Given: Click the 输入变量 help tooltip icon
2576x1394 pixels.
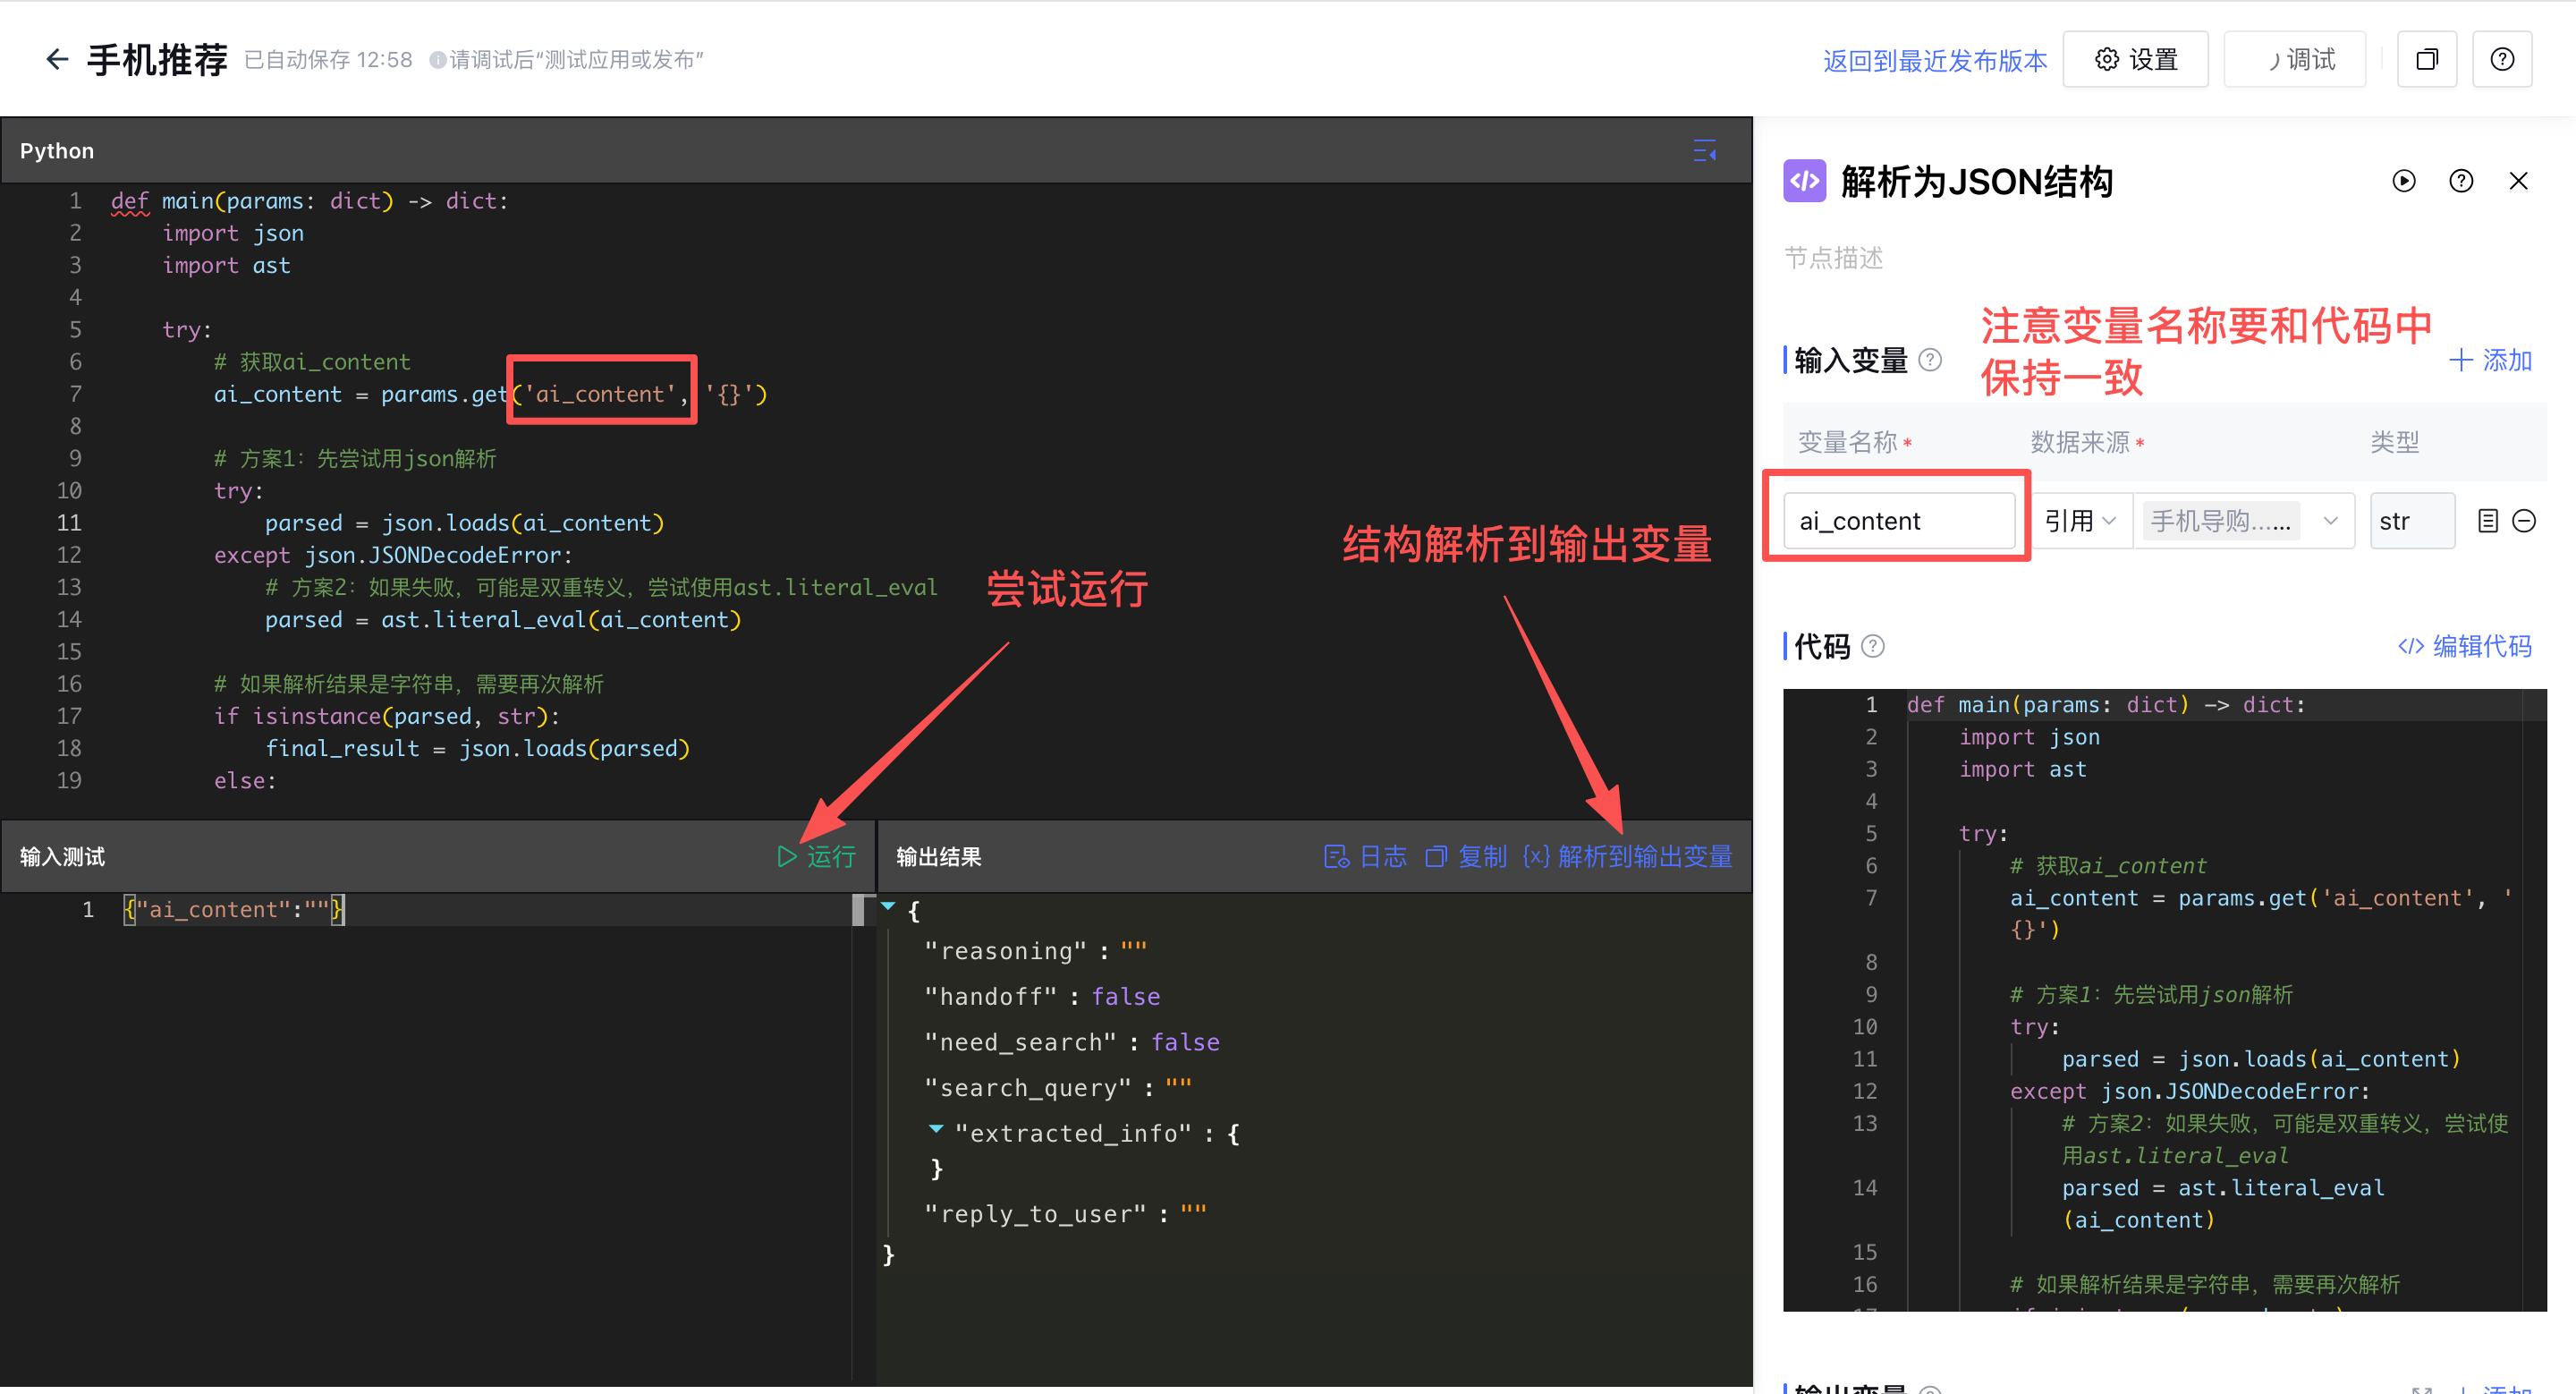Looking at the screenshot, I should (x=1930, y=359).
